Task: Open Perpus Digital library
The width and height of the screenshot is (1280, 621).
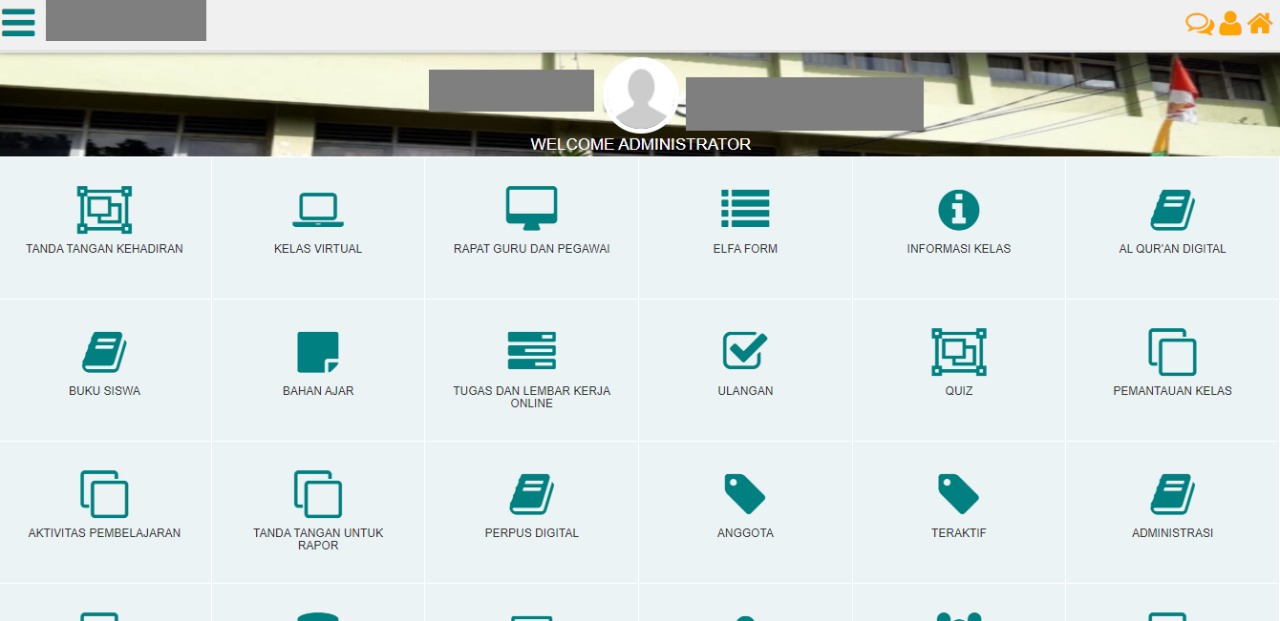Action: [531, 495]
